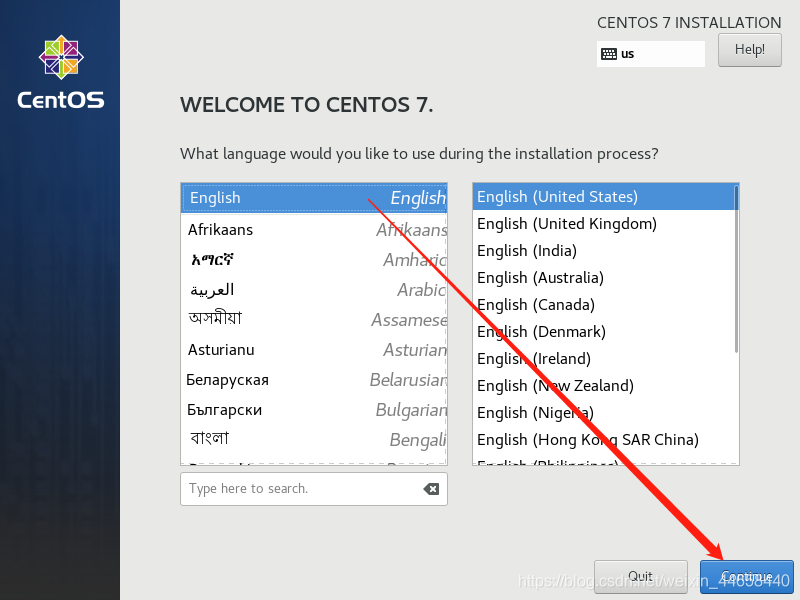
Task: Open the us keyboard layout indicator
Action: coord(651,54)
